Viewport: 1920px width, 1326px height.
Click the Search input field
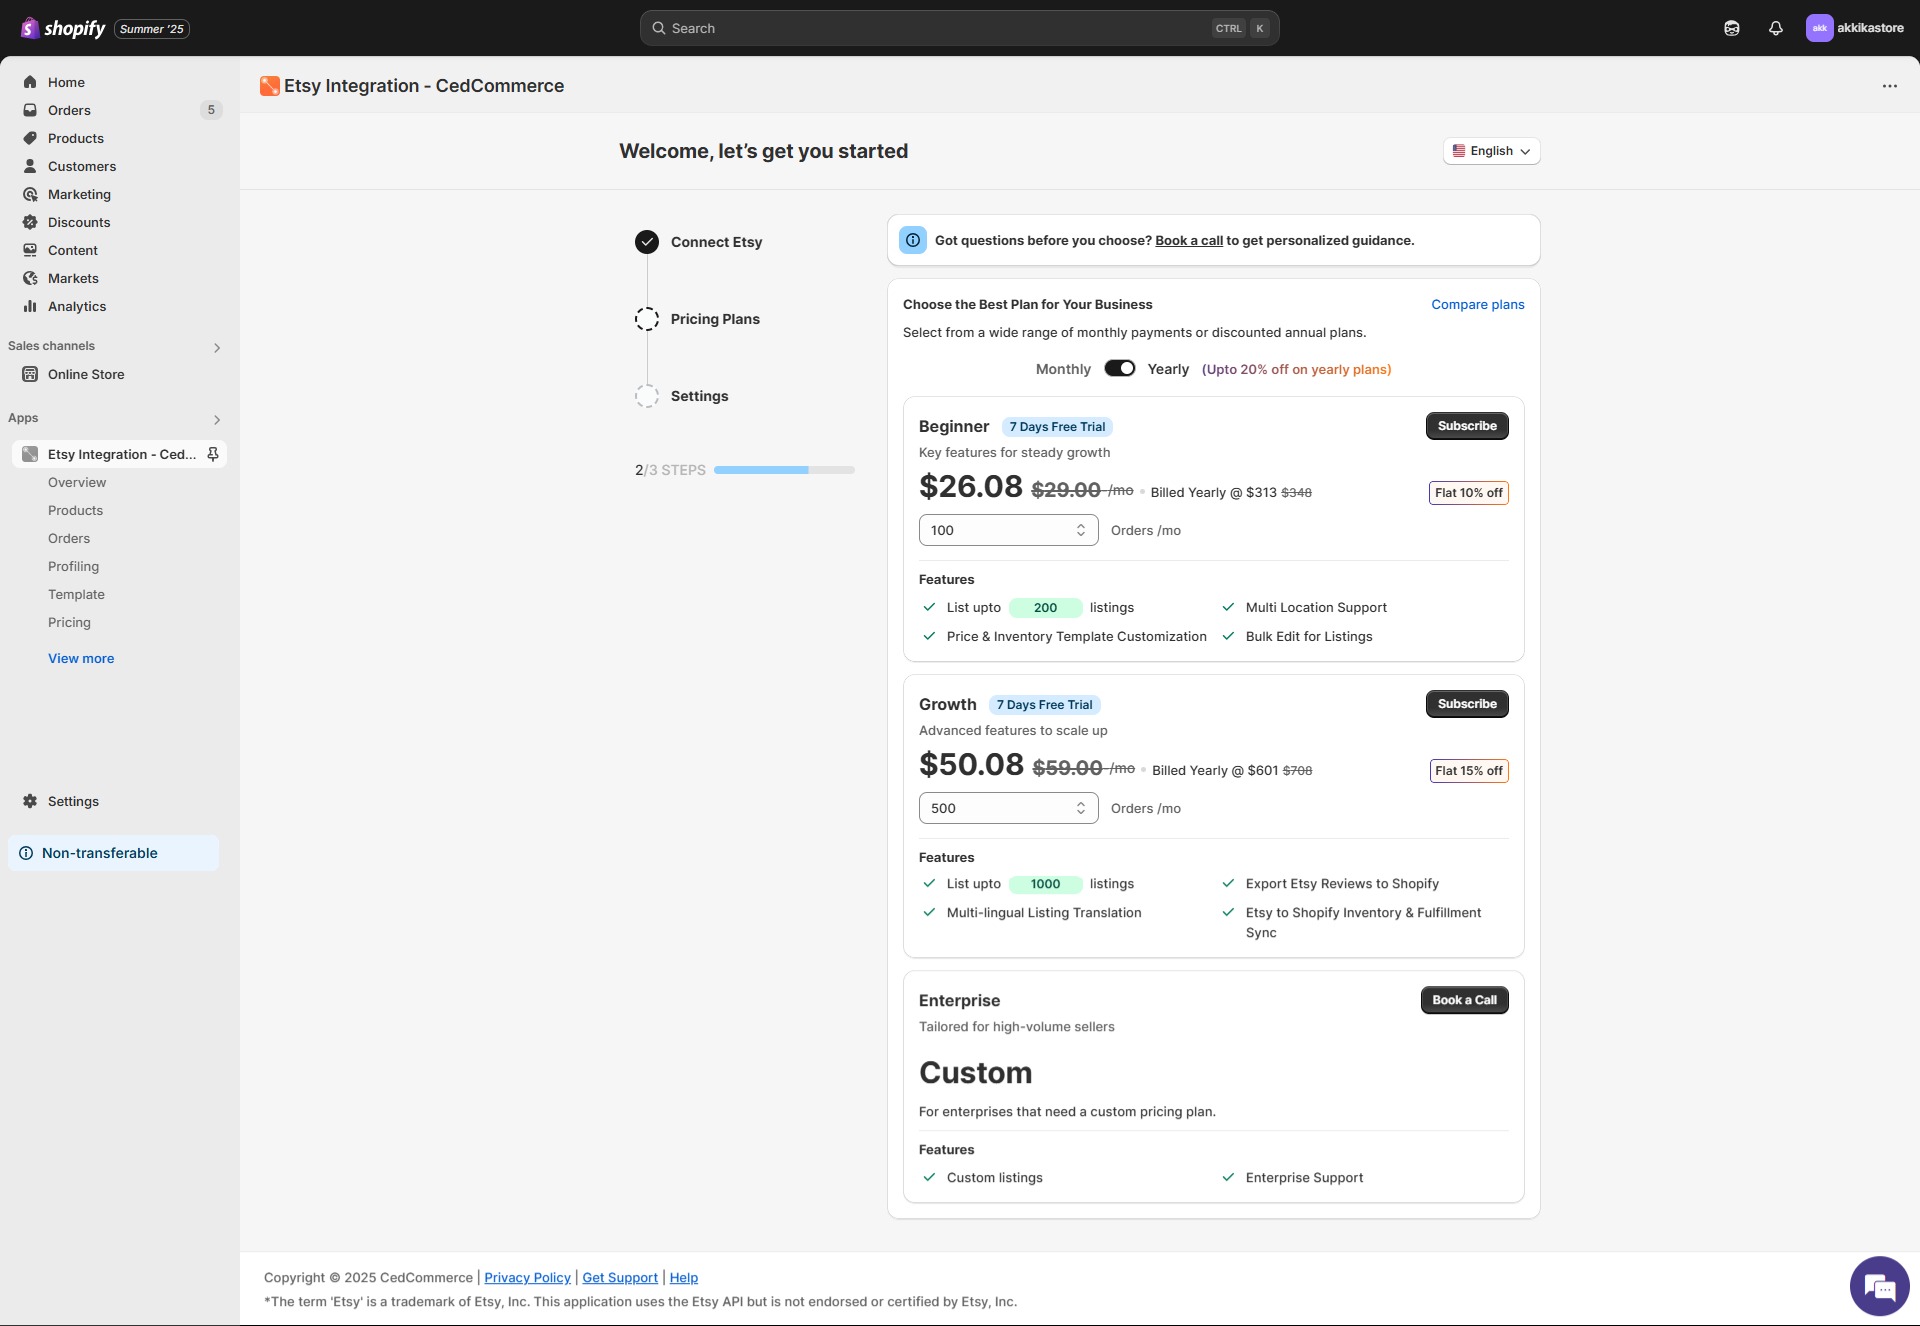(x=959, y=28)
